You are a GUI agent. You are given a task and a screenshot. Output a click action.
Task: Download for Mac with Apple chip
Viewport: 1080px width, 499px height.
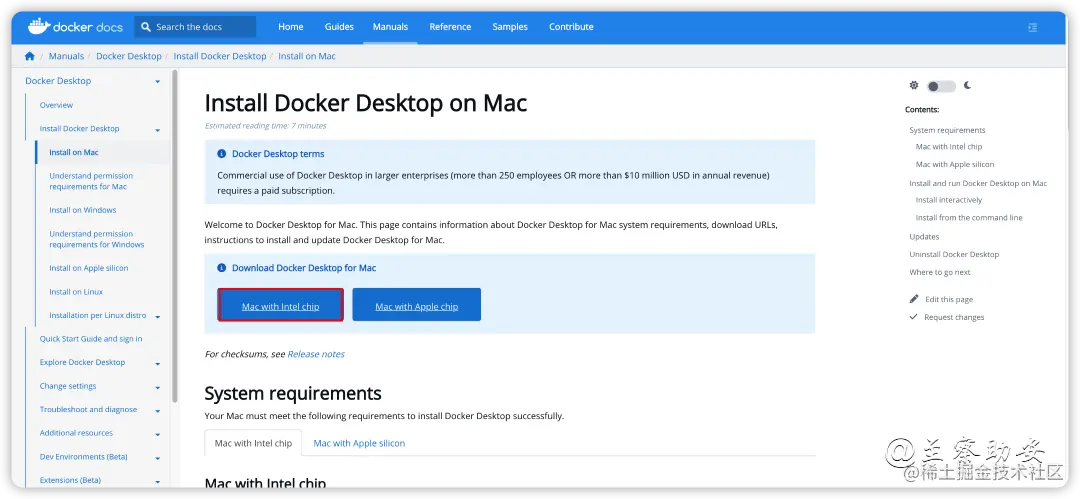click(417, 305)
